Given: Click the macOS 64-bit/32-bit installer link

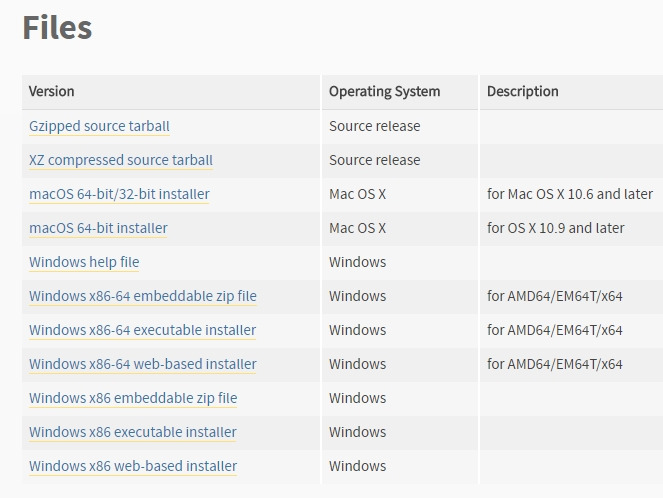Looking at the screenshot, I should click(119, 194).
